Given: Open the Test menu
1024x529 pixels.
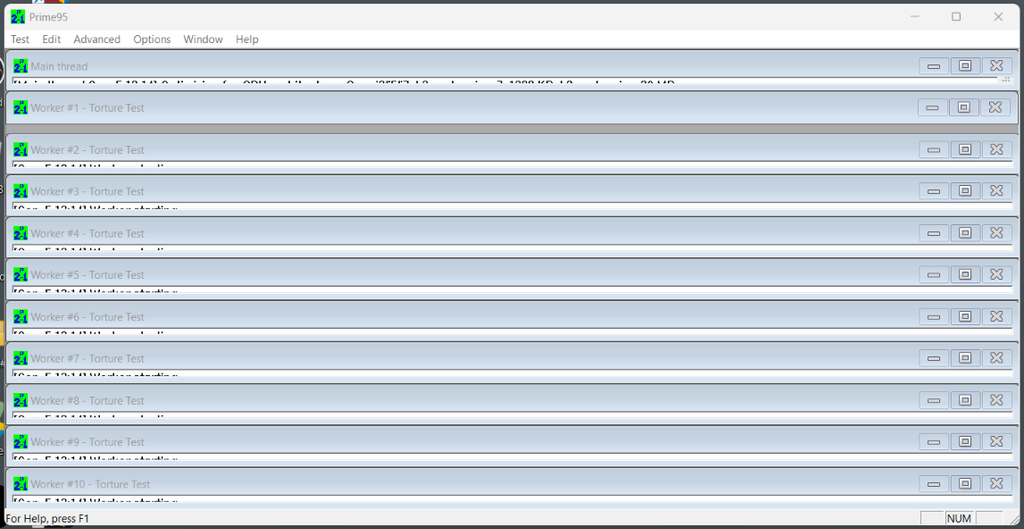Looking at the screenshot, I should coord(20,39).
